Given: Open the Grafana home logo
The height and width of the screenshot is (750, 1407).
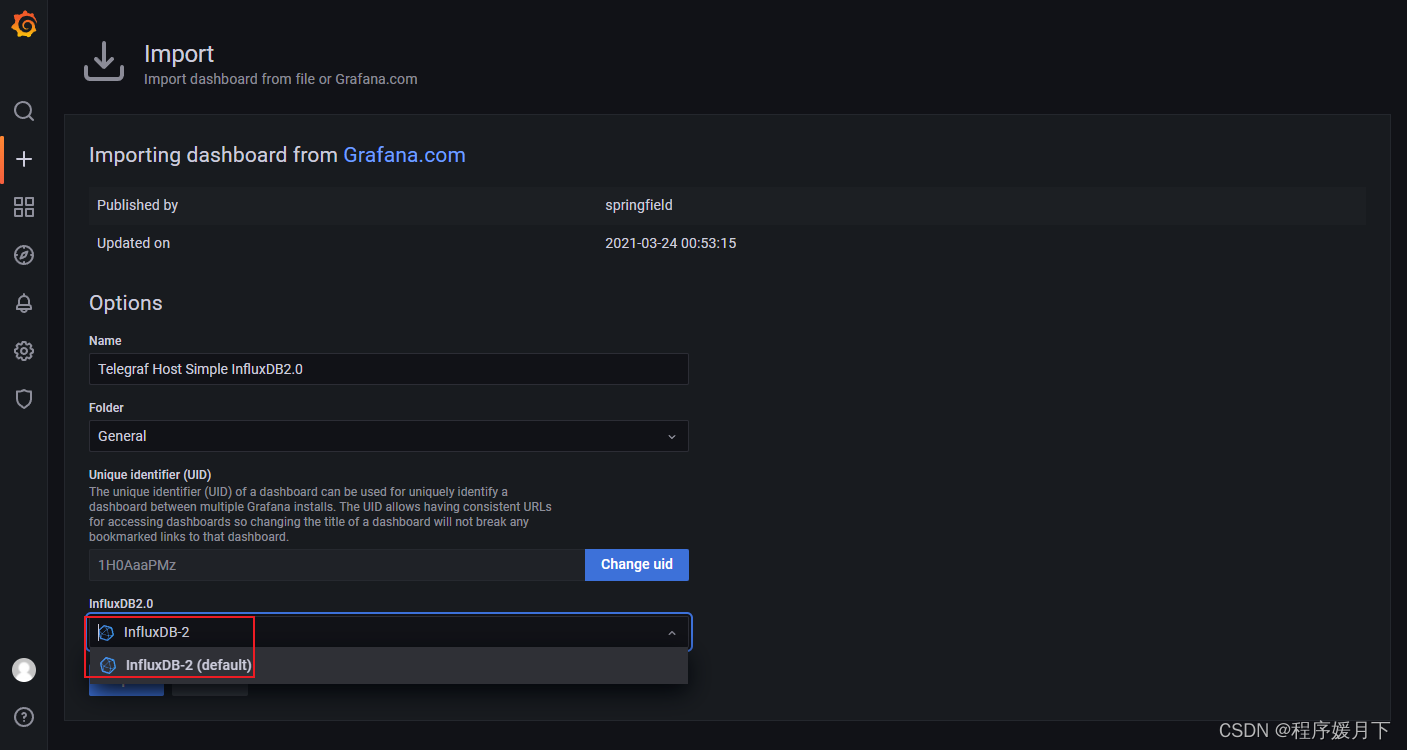Looking at the screenshot, I should click(24, 24).
